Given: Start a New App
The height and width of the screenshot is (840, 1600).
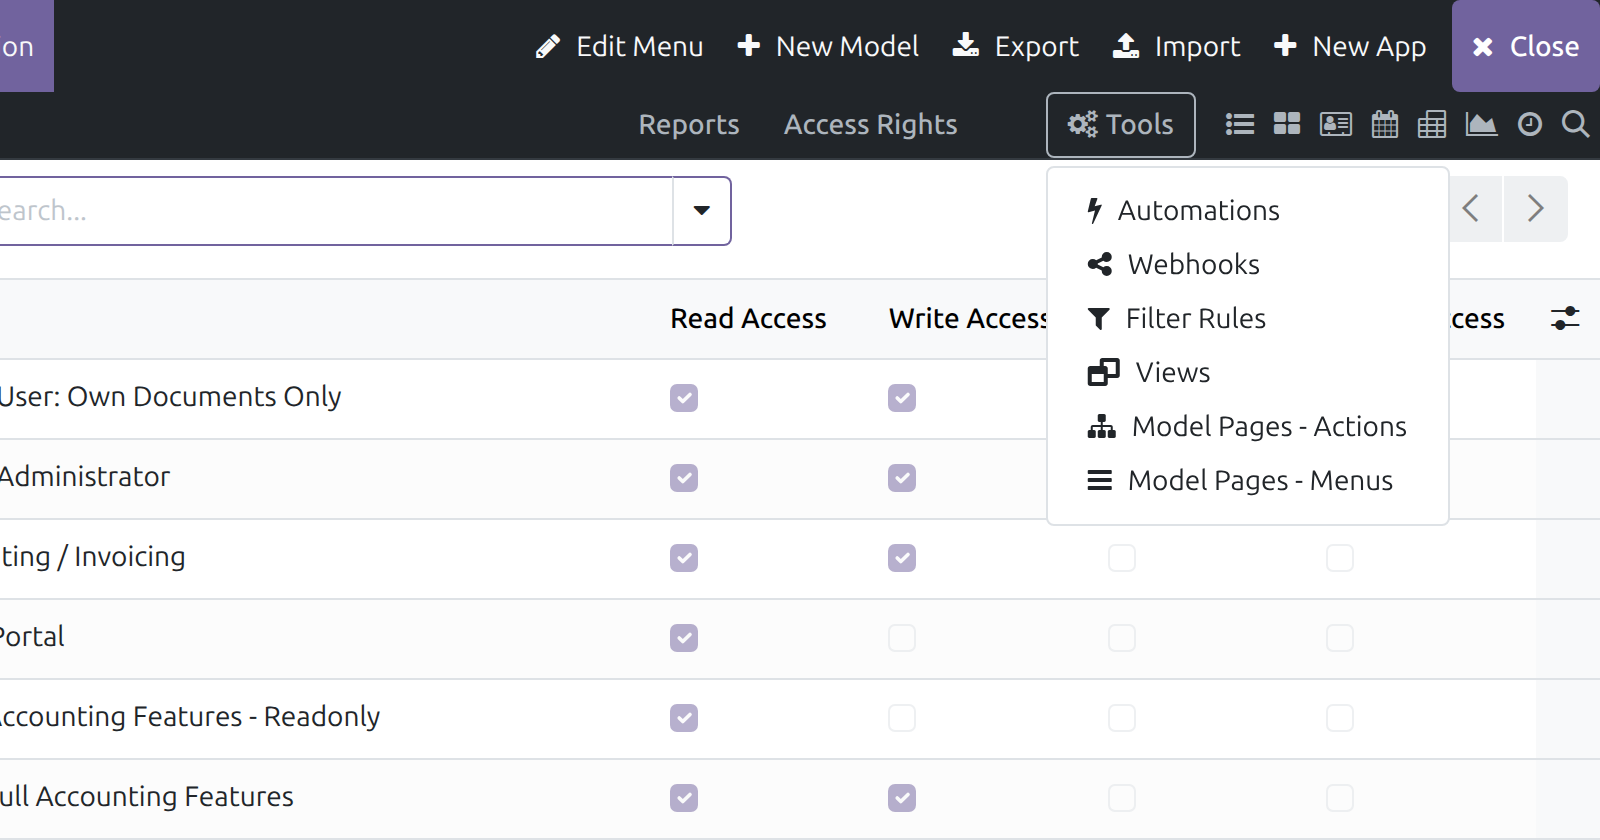Looking at the screenshot, I should [1350, 46].
